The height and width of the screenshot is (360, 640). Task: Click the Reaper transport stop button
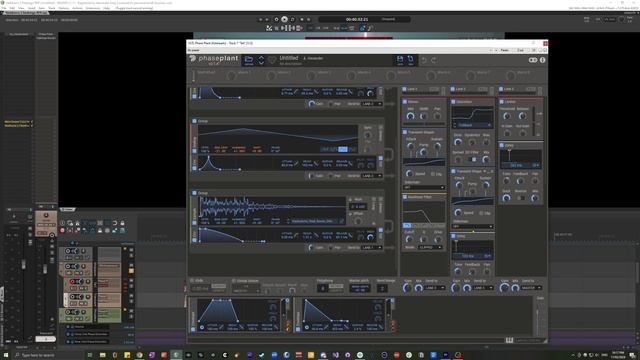302,19
